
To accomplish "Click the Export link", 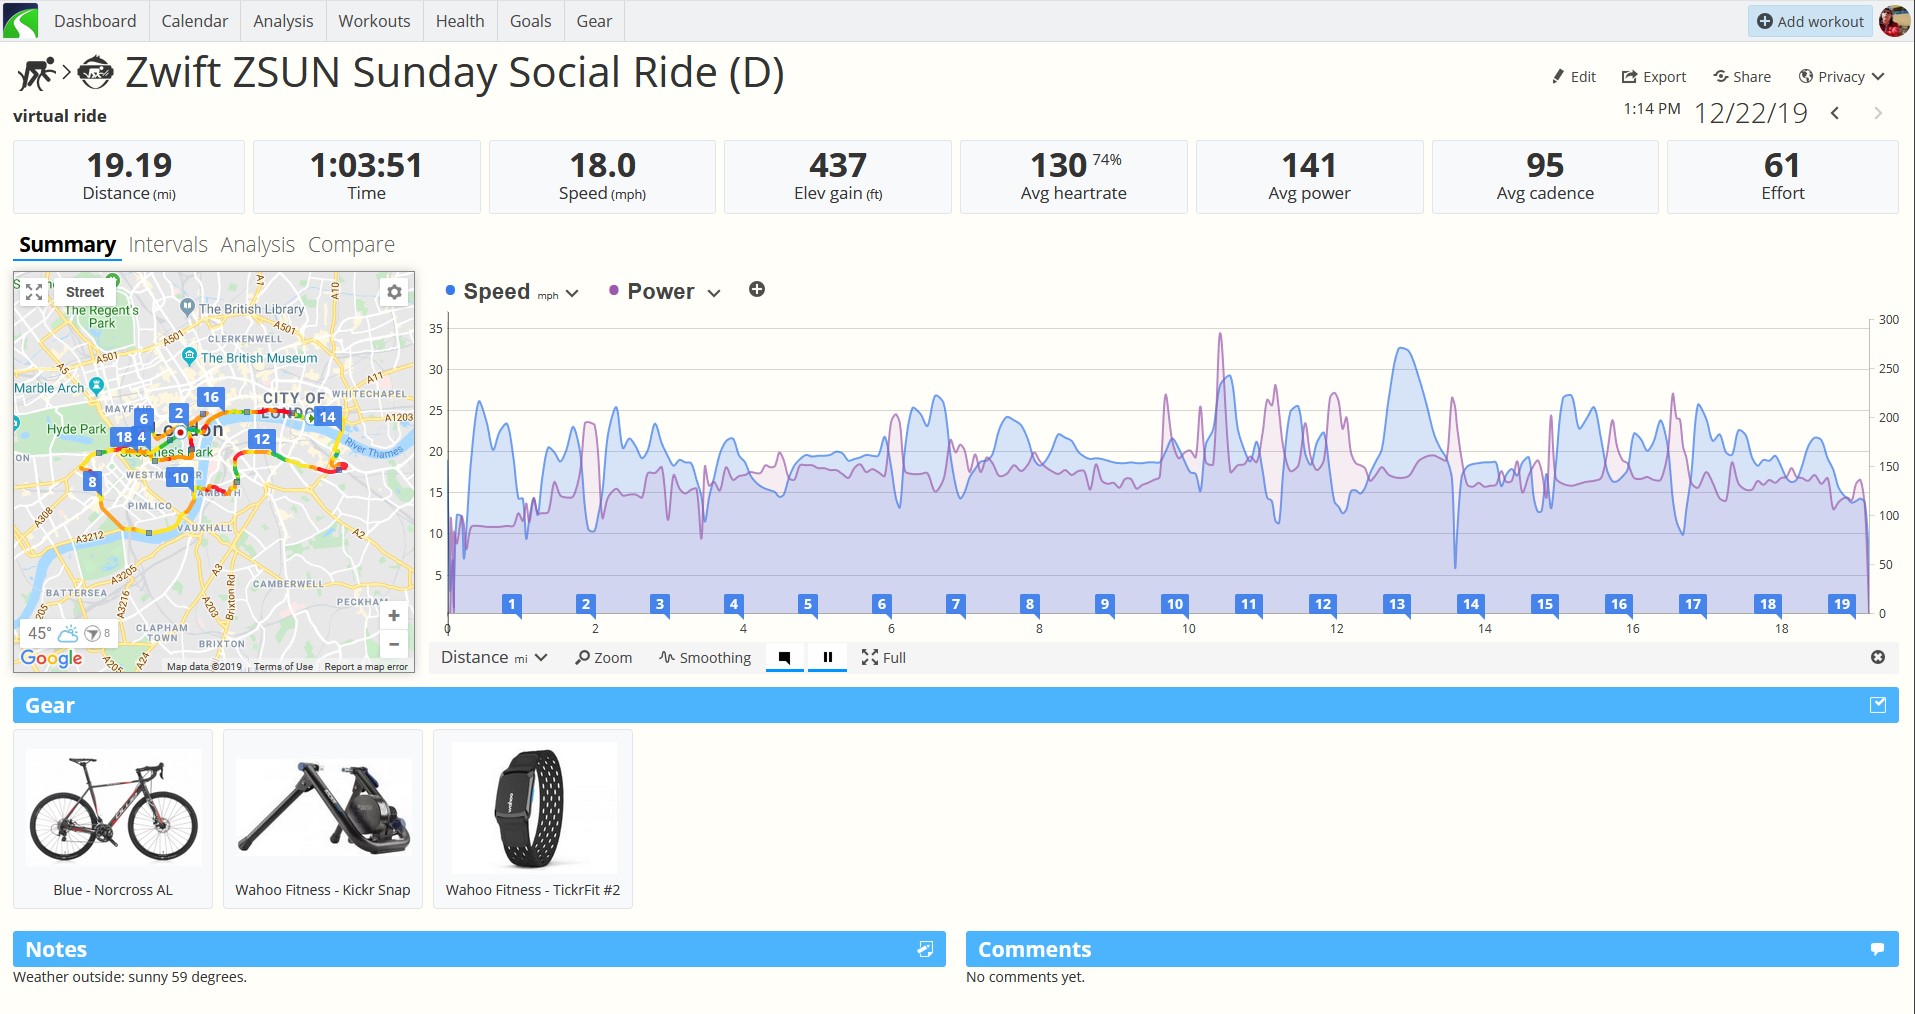I will point(1653,77).
